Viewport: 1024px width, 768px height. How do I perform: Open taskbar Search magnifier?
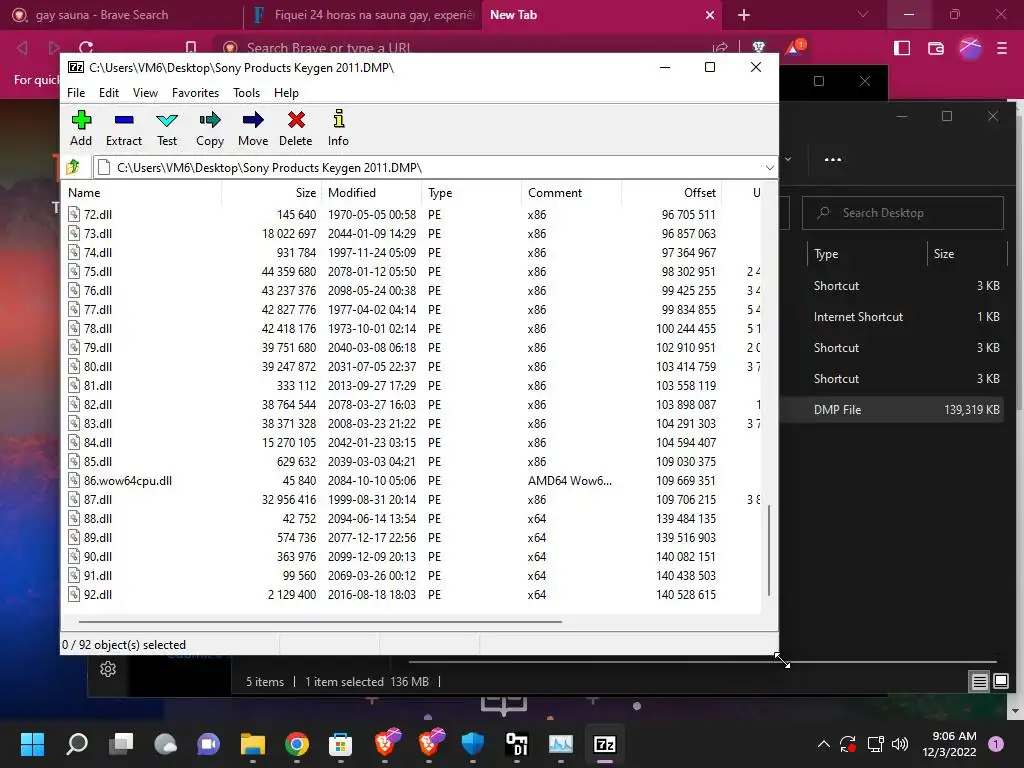point(77,744)
